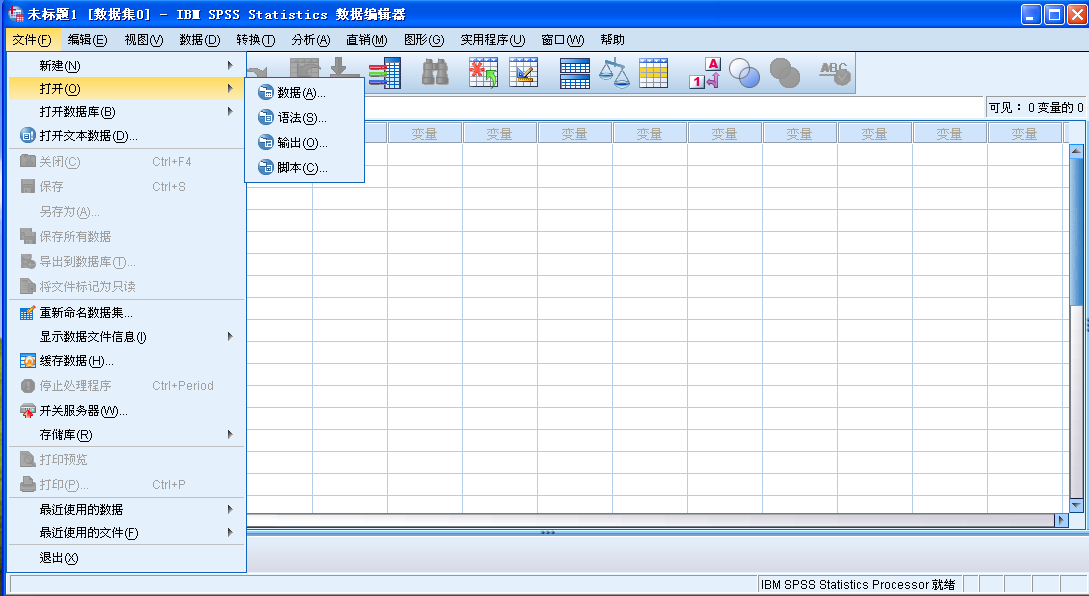Open the 编辑(E) menu
Screen dimensions: 1089x596
click(88, 40)
